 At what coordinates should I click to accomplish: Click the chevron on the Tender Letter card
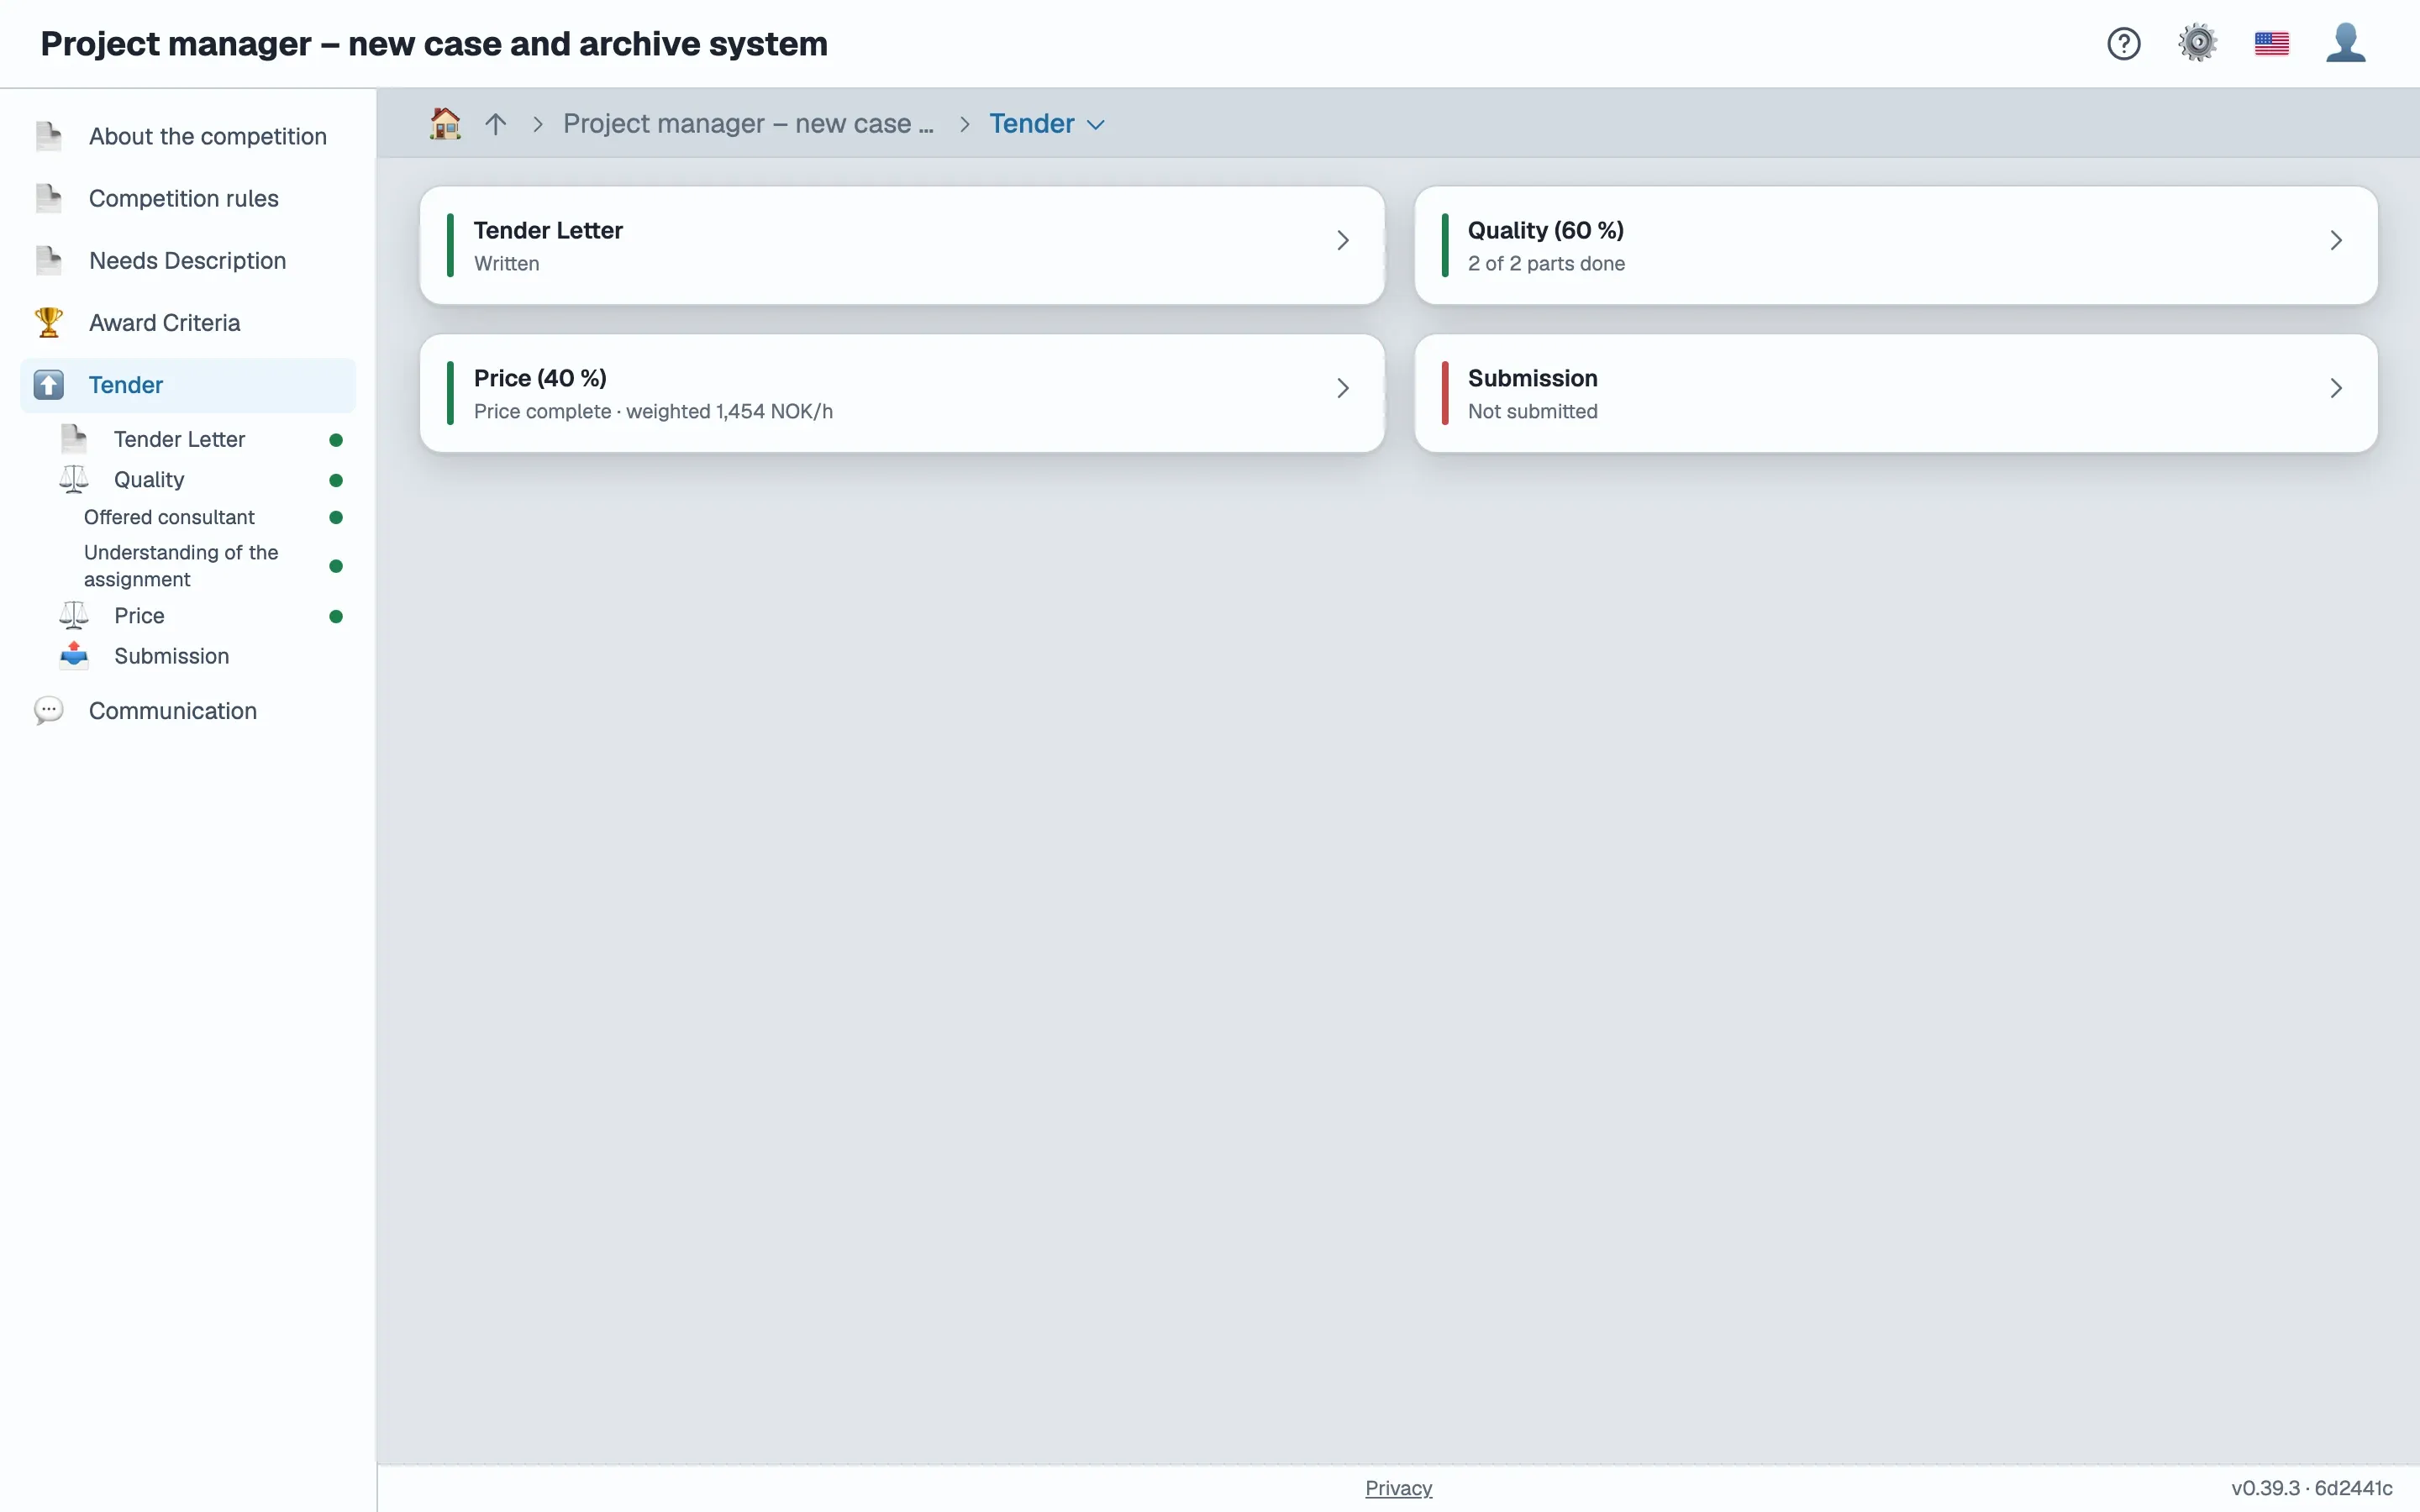[1343, 240]
